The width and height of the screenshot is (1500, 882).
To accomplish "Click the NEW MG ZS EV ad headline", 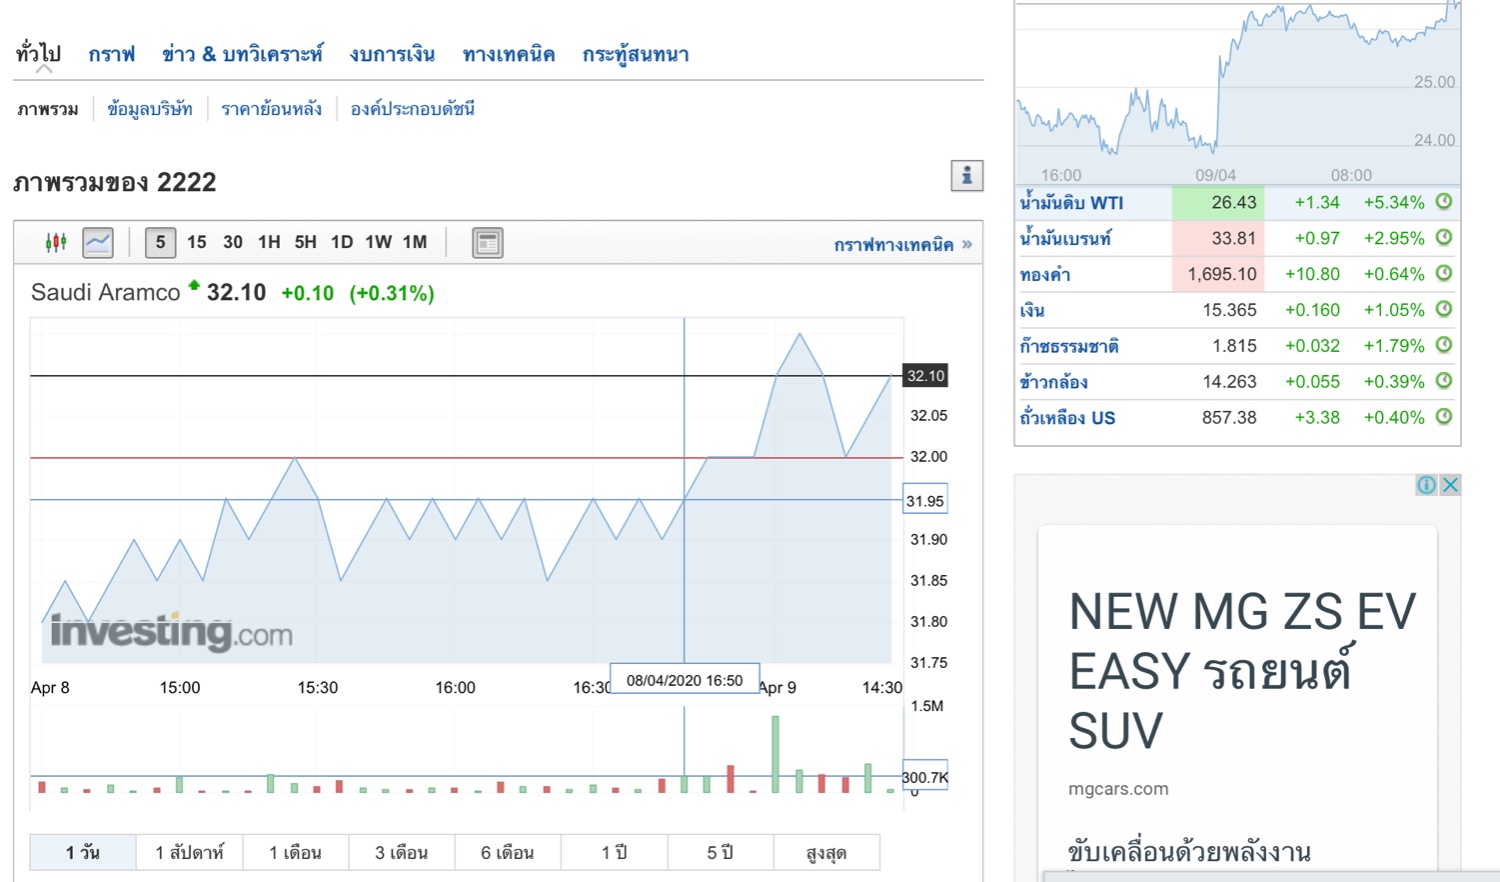I will coord(1243,671).
